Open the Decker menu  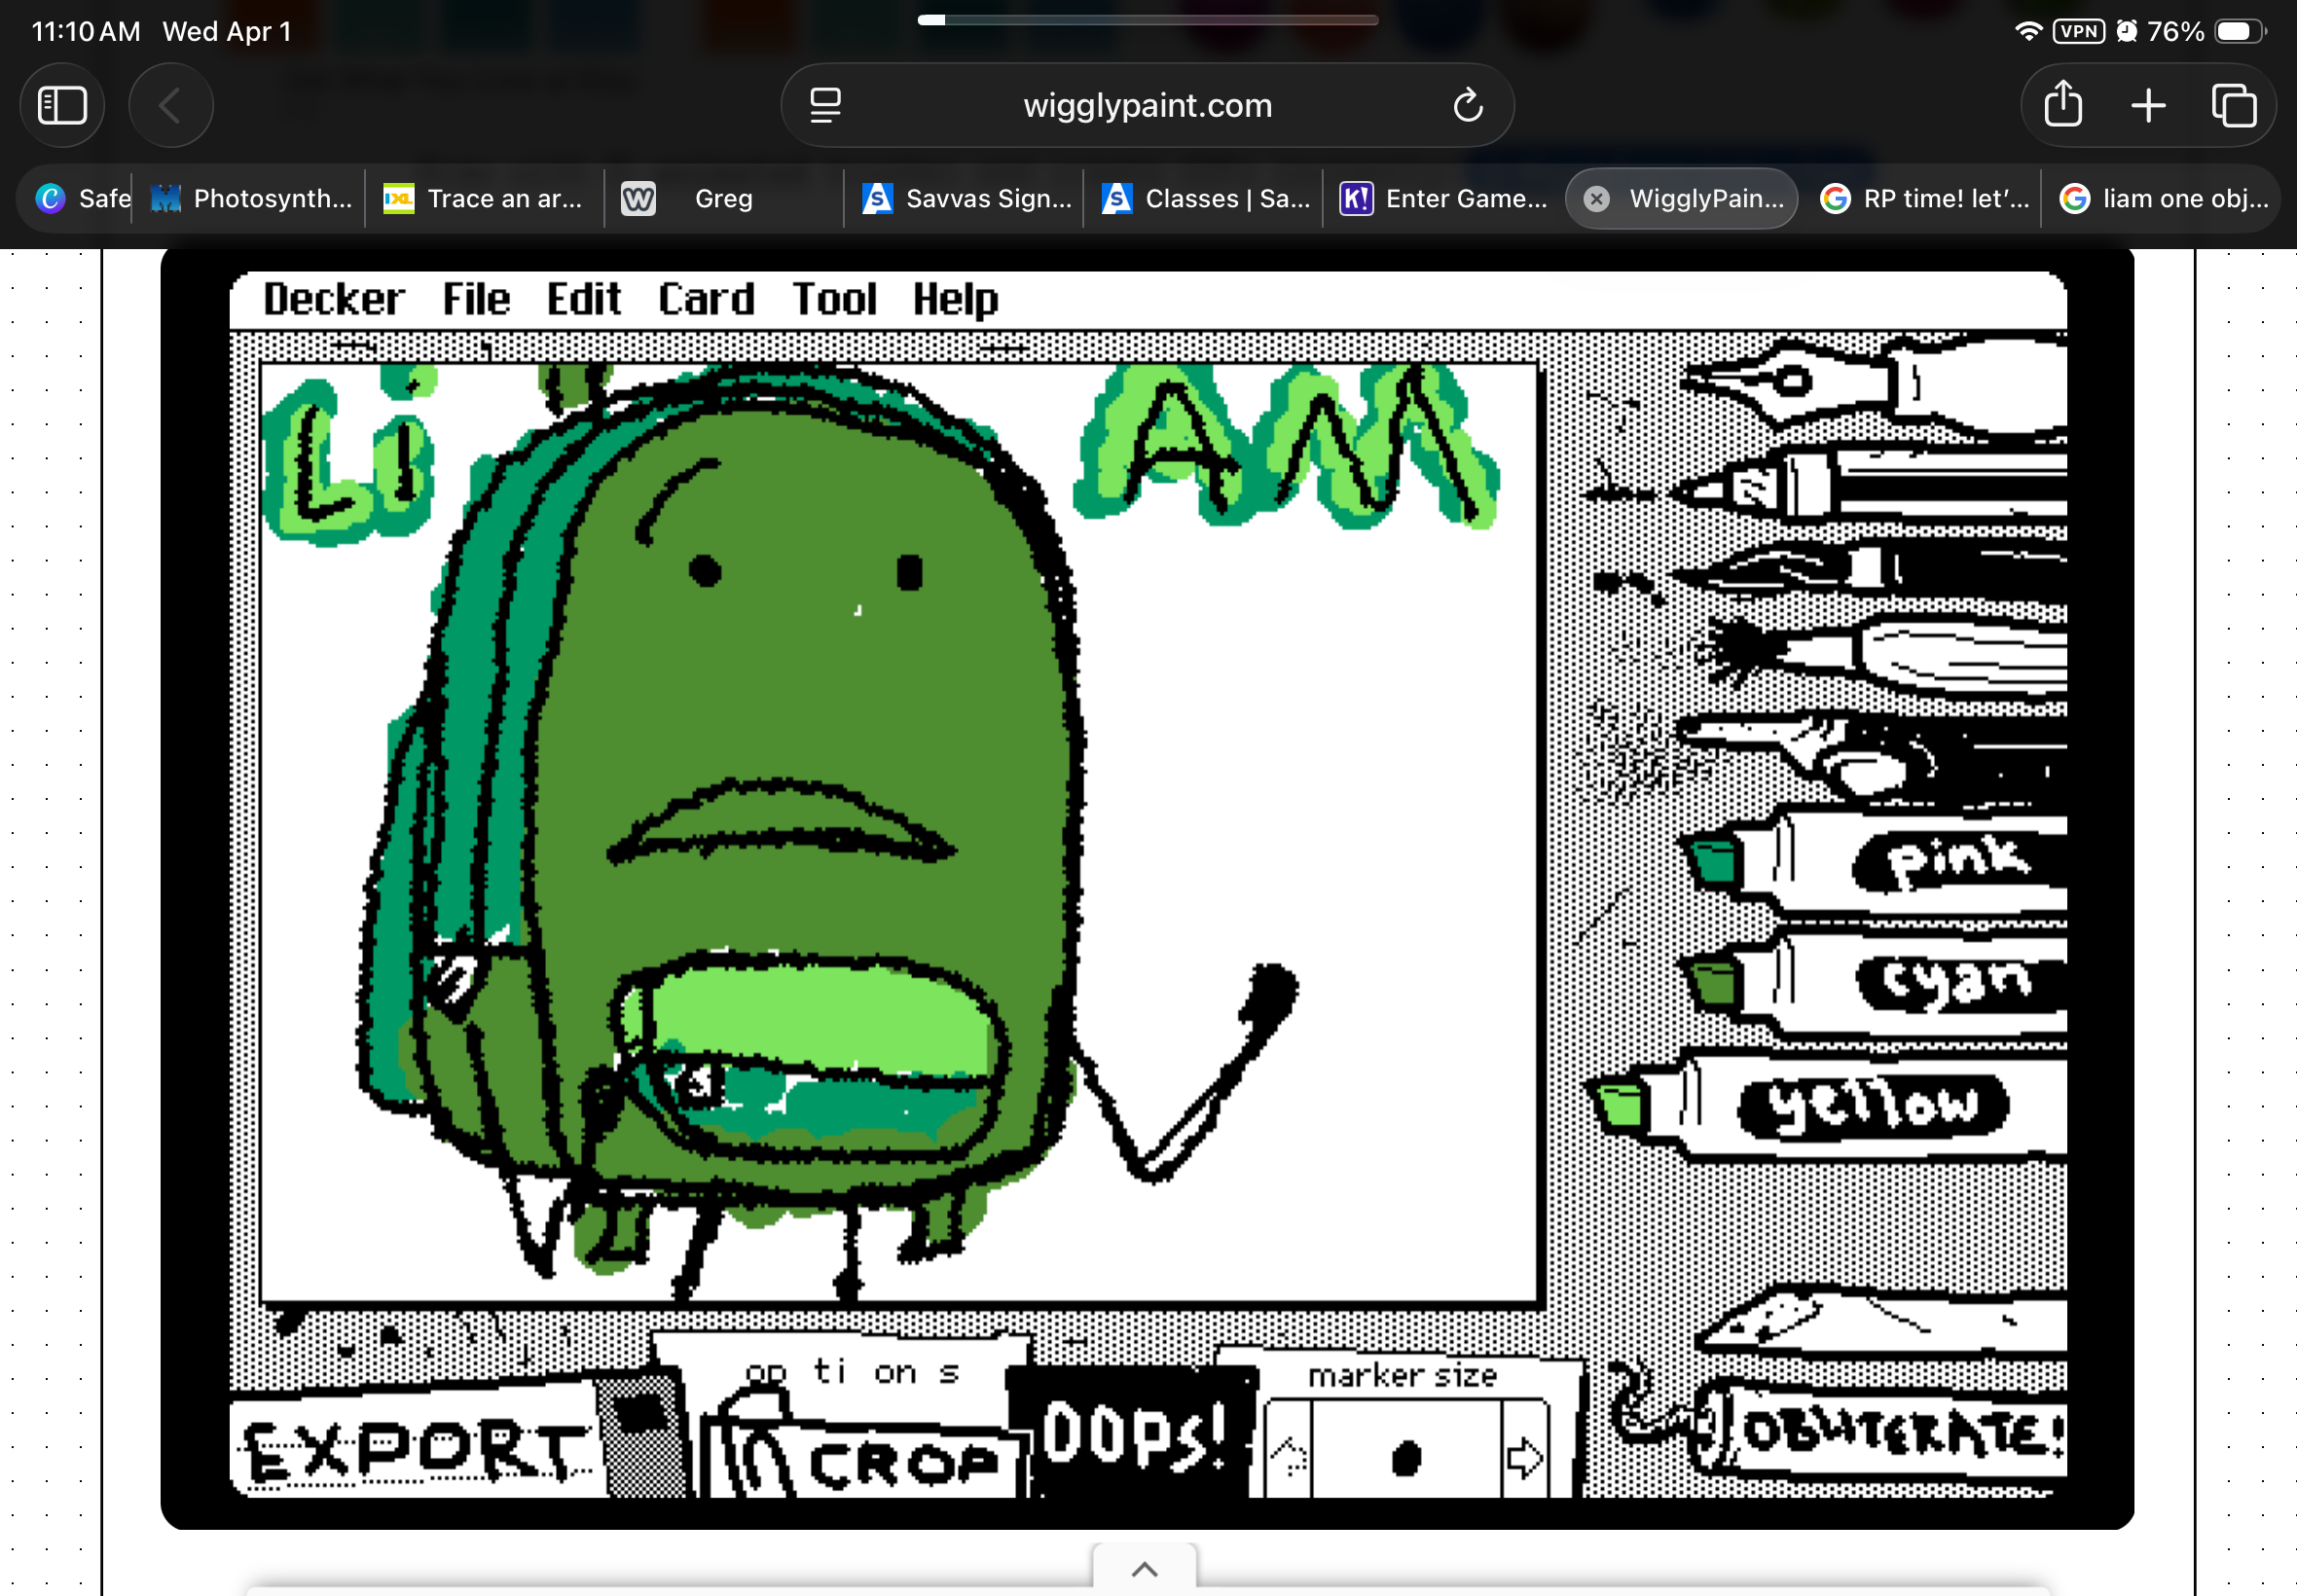(333, 300)
